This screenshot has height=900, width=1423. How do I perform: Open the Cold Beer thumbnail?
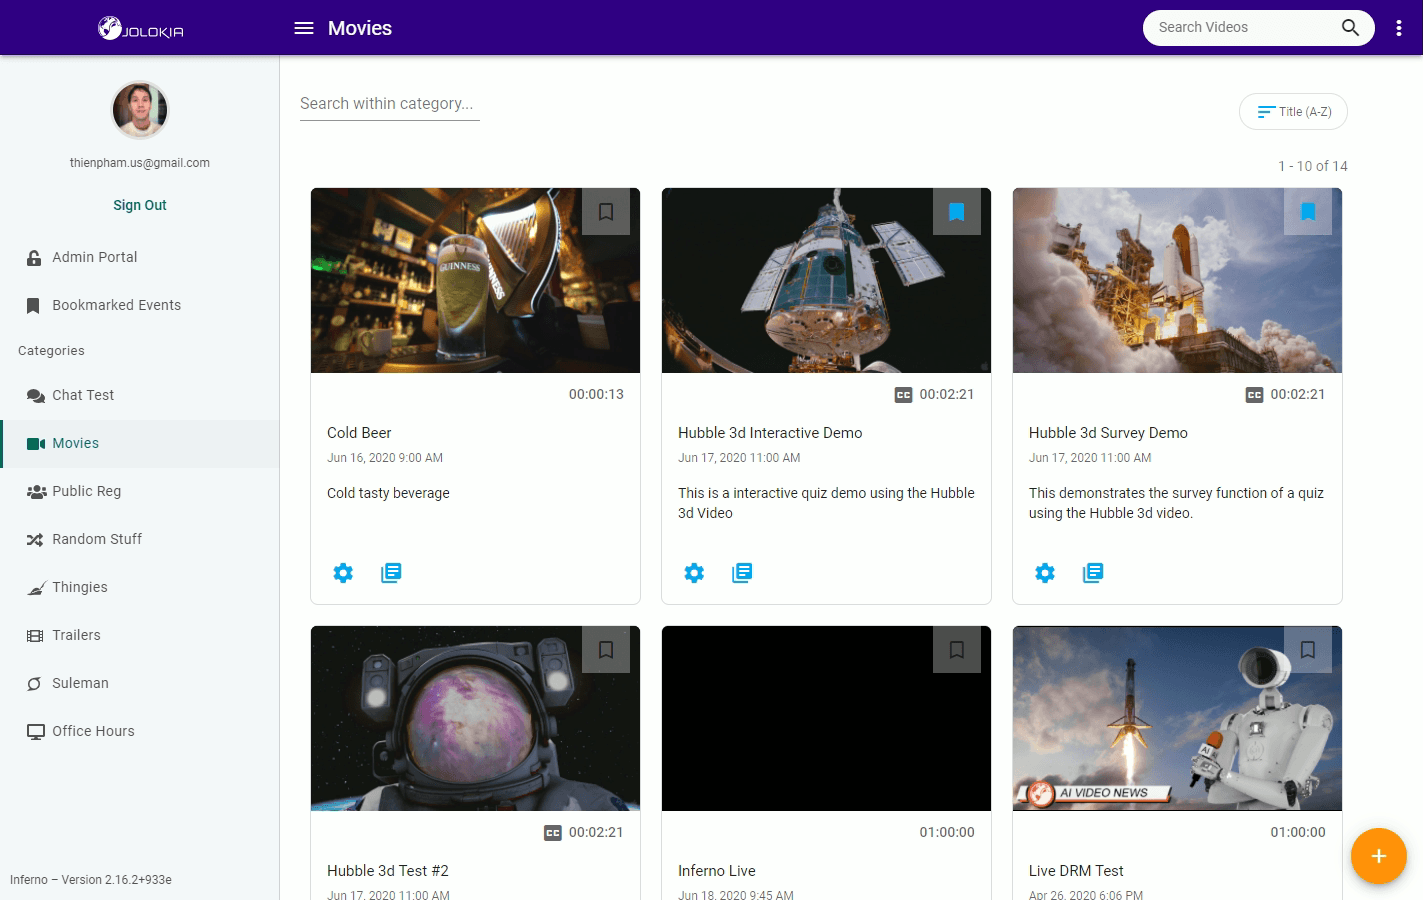pyautogui.click(x=475, y=280)
